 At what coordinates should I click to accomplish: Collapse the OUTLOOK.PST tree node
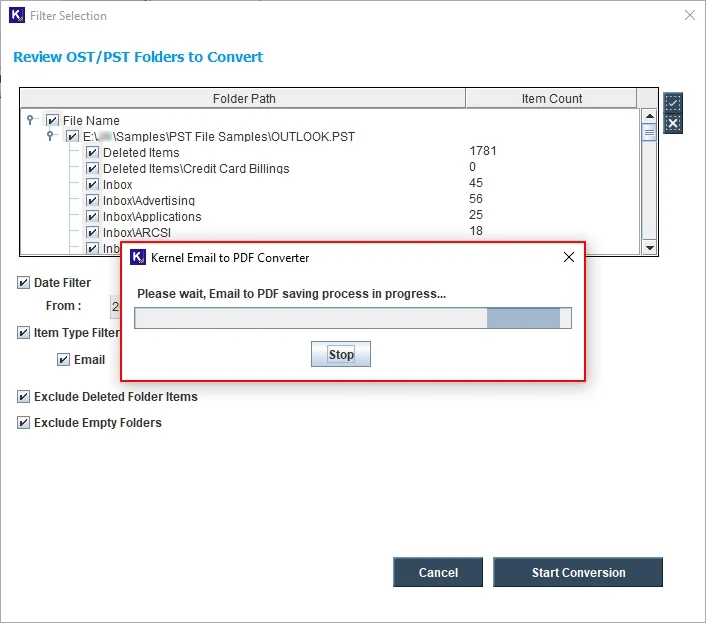tap(50, 135)
